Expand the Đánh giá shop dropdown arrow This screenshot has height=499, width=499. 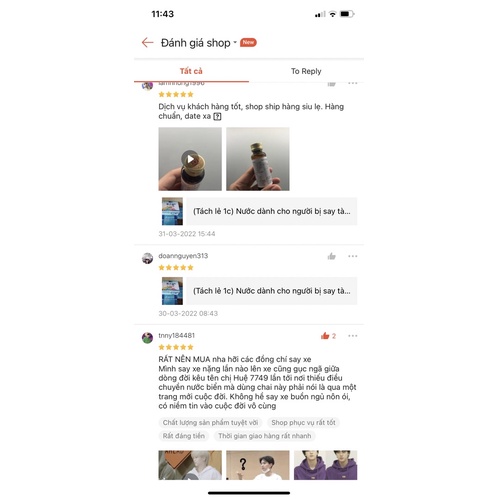pos(235,42)
